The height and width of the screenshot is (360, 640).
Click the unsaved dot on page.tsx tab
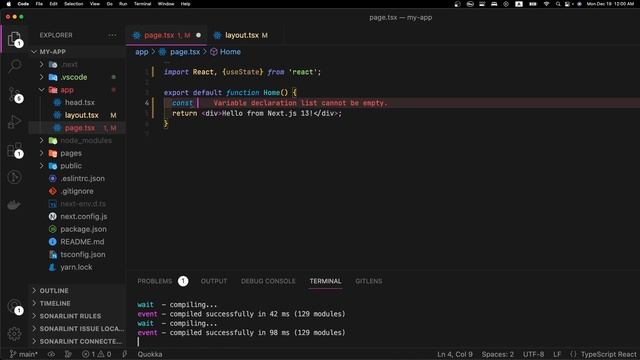pyautogui.click(x=198, y=36)
